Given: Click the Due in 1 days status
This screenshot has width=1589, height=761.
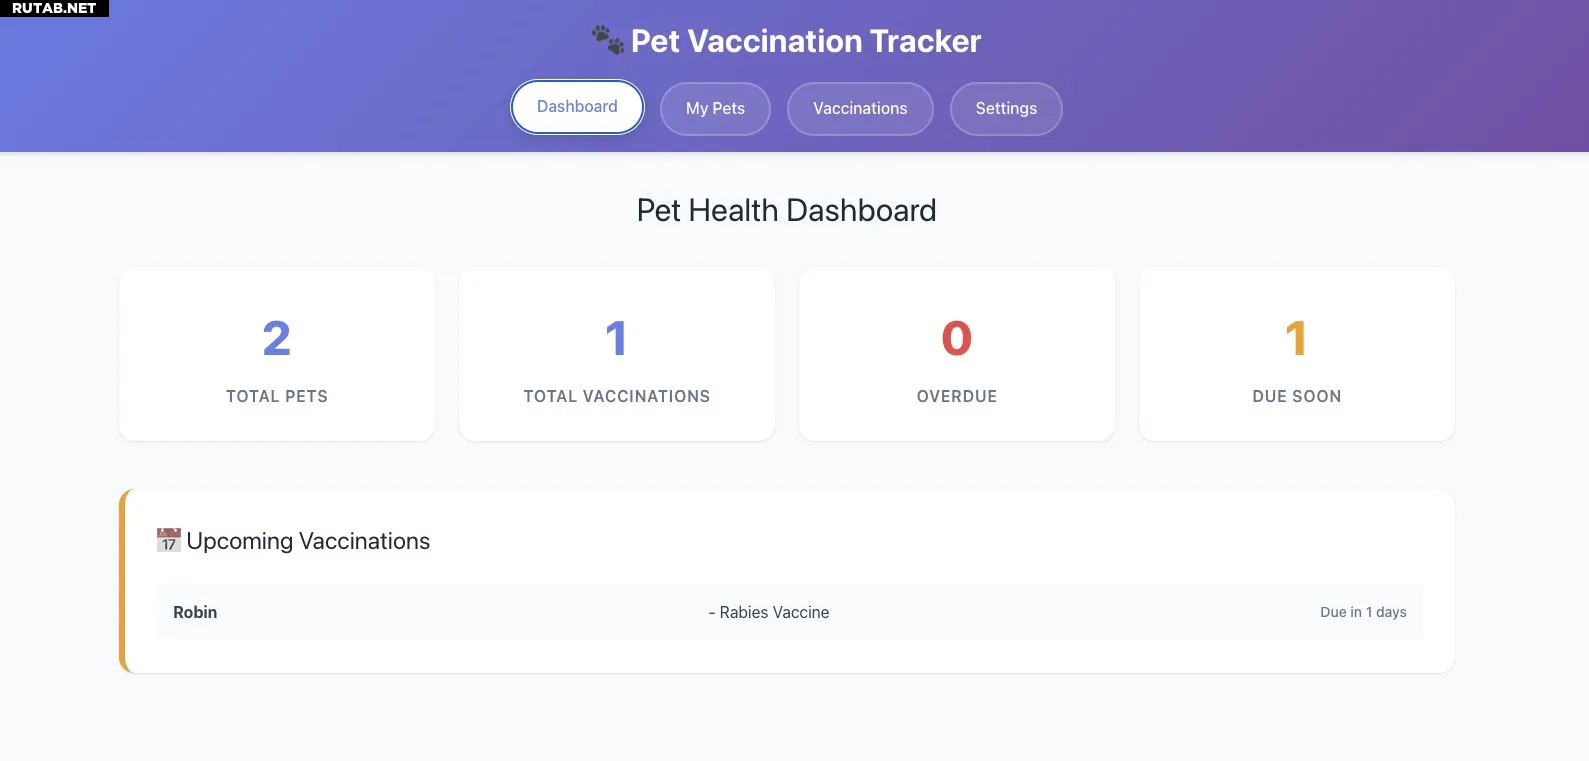Looking at the screenshot, I should click(x=1363, y=612).
